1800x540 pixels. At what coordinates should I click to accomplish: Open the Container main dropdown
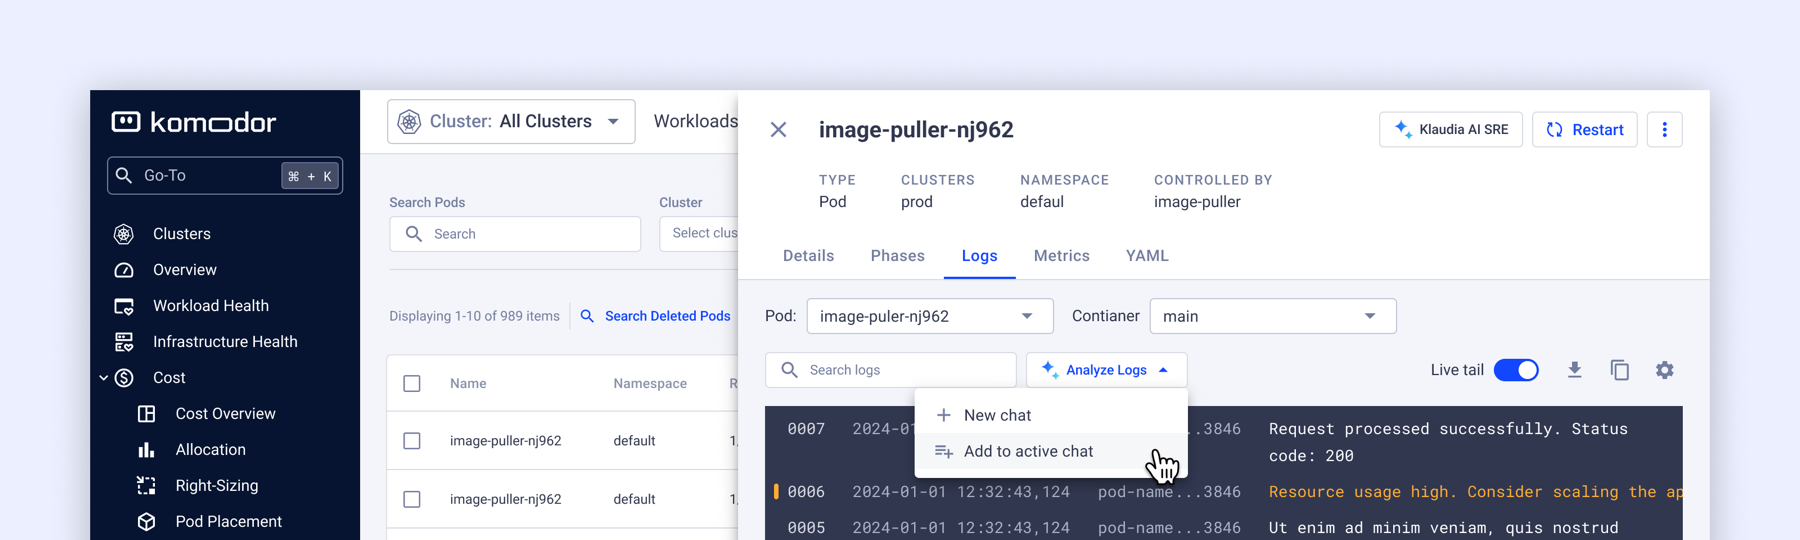click(1273, 316)
